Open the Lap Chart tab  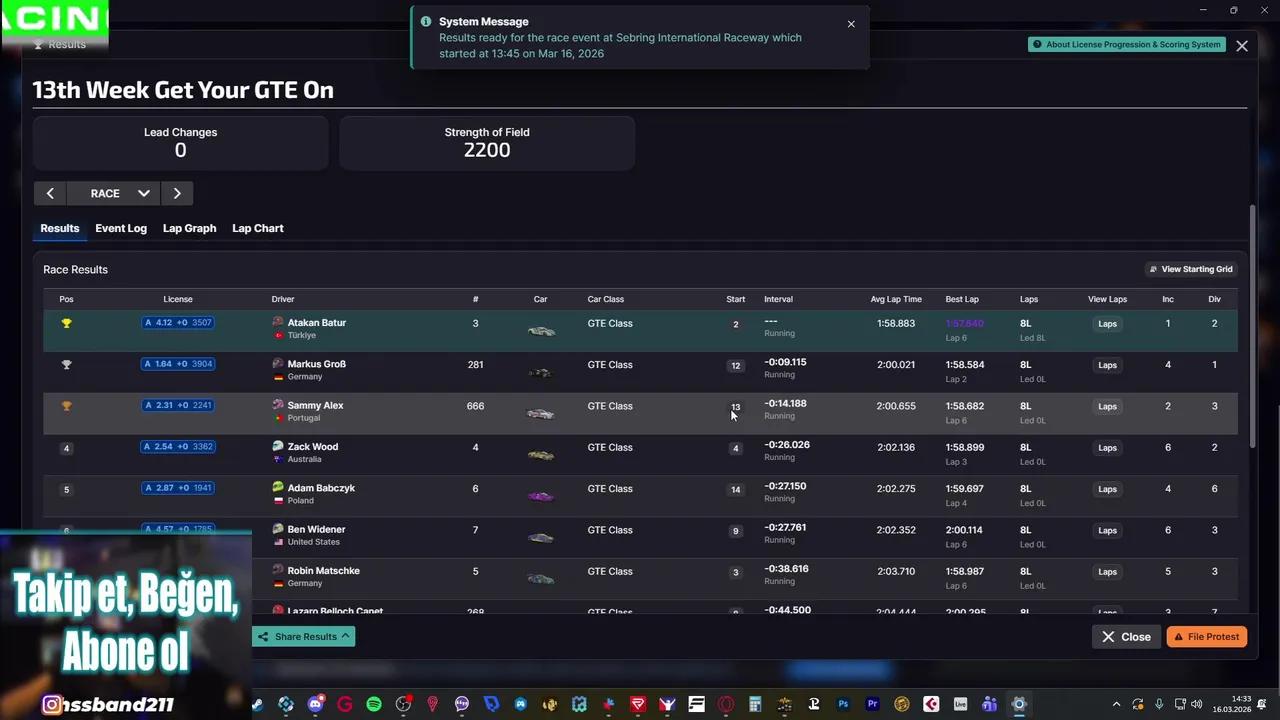258,228
